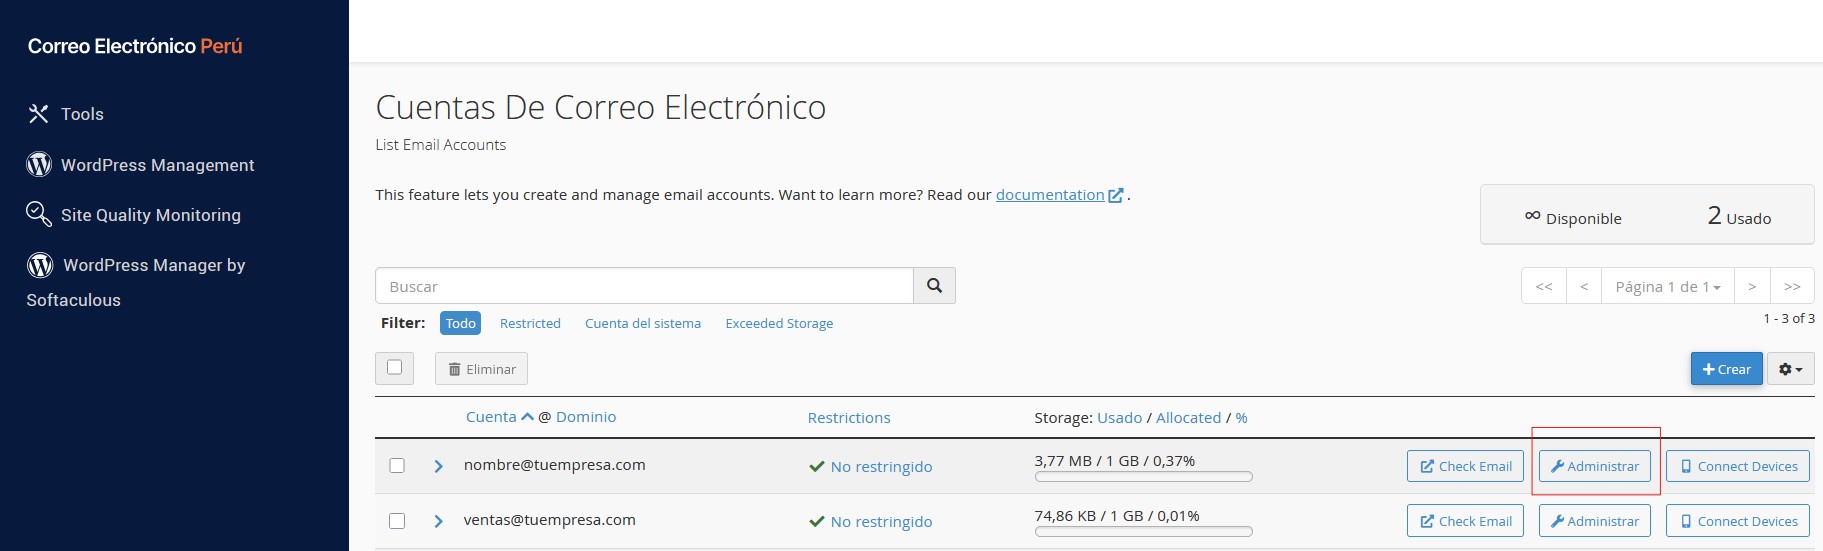Click the magnifying glass search button

tap(934, 286)
